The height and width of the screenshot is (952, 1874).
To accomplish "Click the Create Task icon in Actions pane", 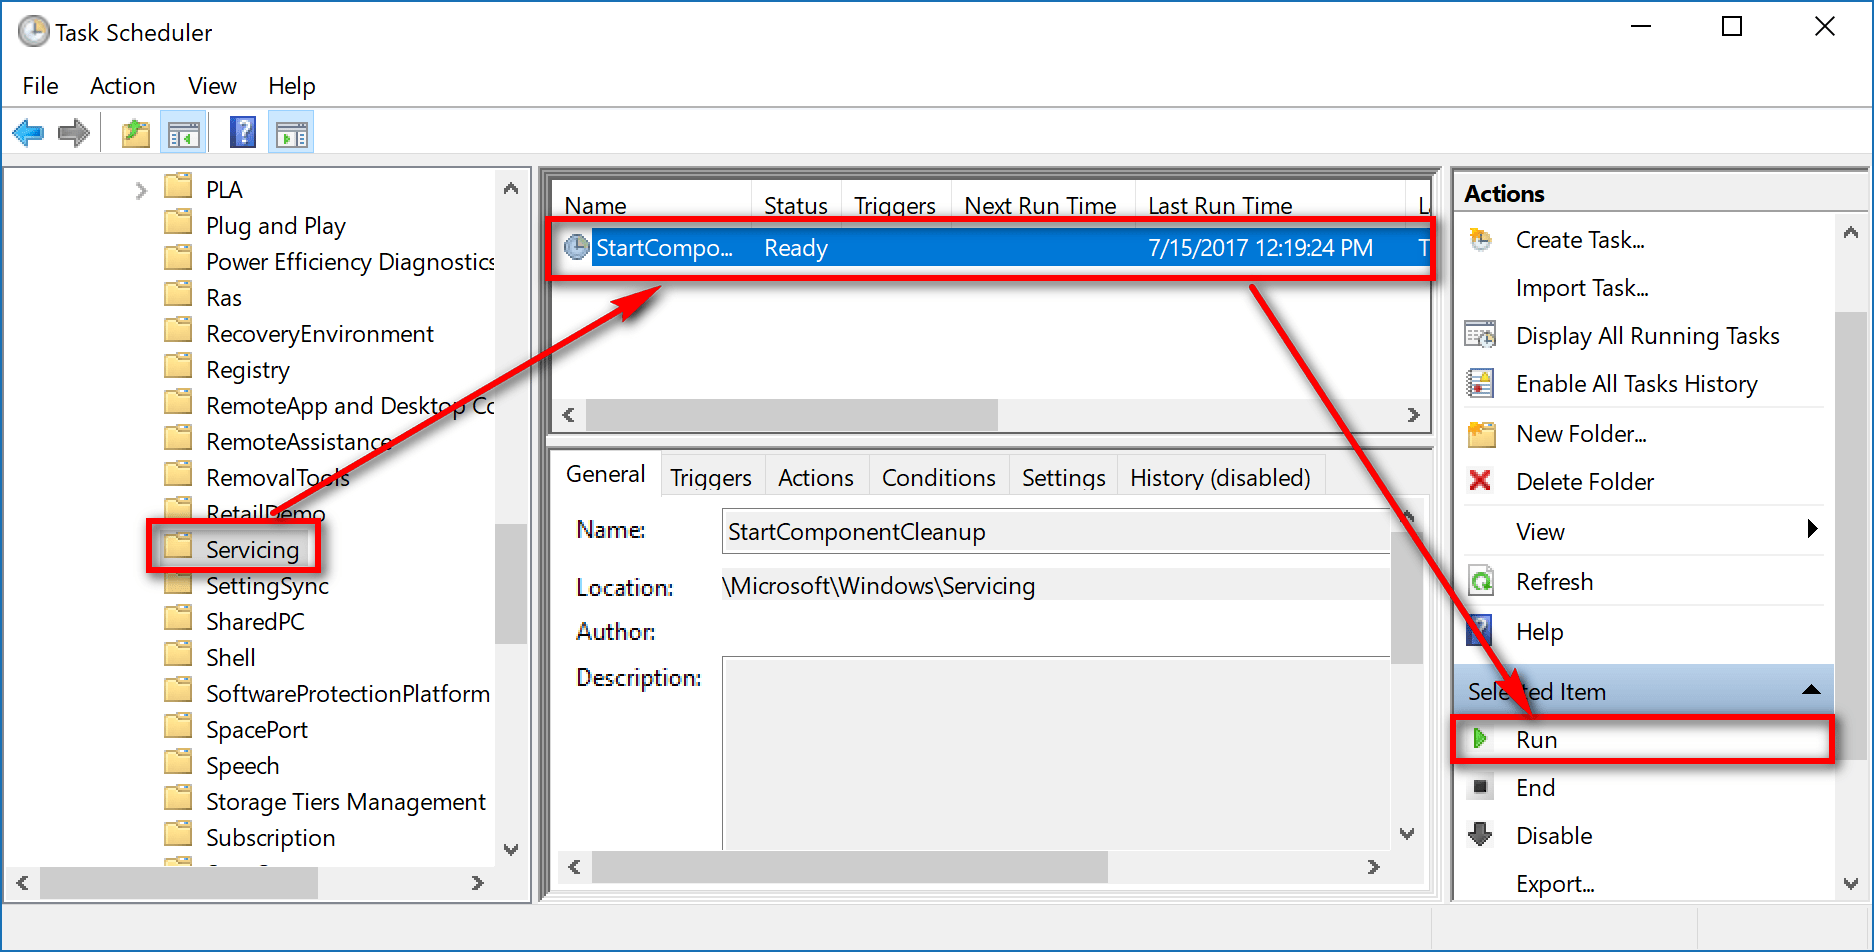I will [1480, 239].
